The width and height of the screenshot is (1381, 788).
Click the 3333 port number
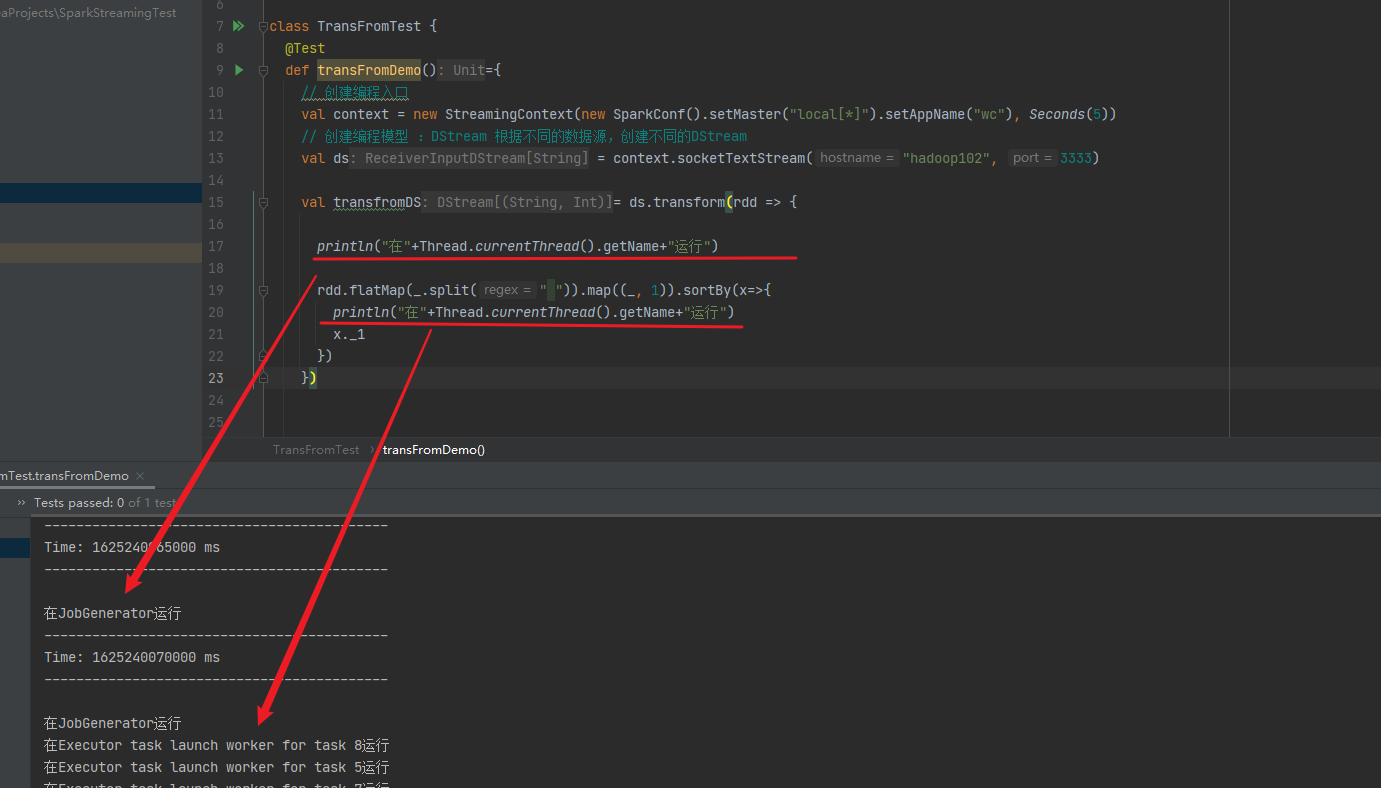point(1076,158)
